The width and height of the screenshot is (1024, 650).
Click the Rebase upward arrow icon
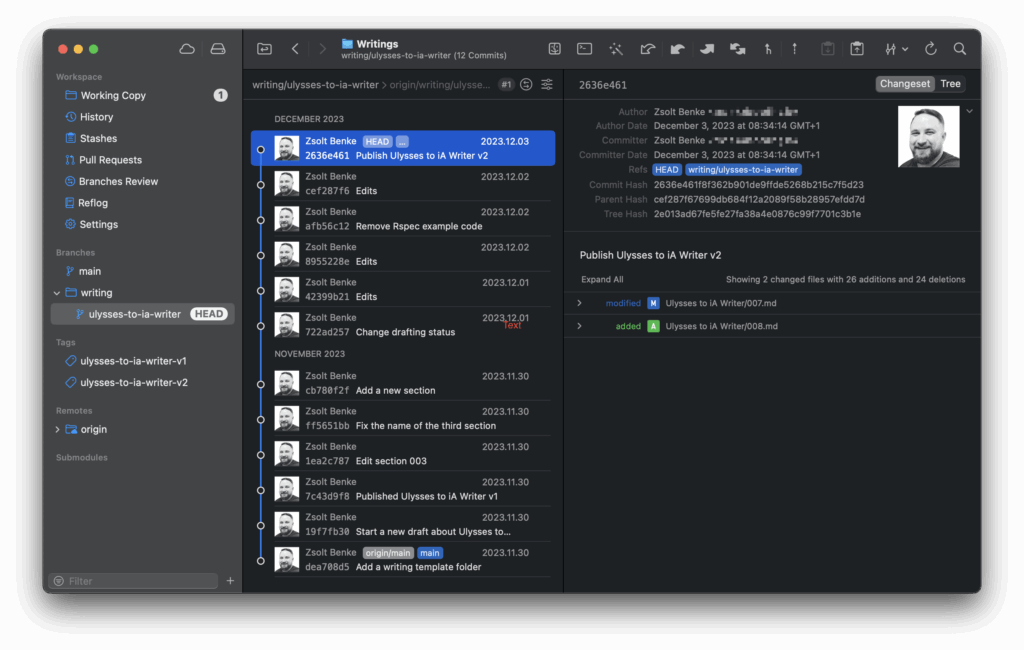(x=794, y=49)
